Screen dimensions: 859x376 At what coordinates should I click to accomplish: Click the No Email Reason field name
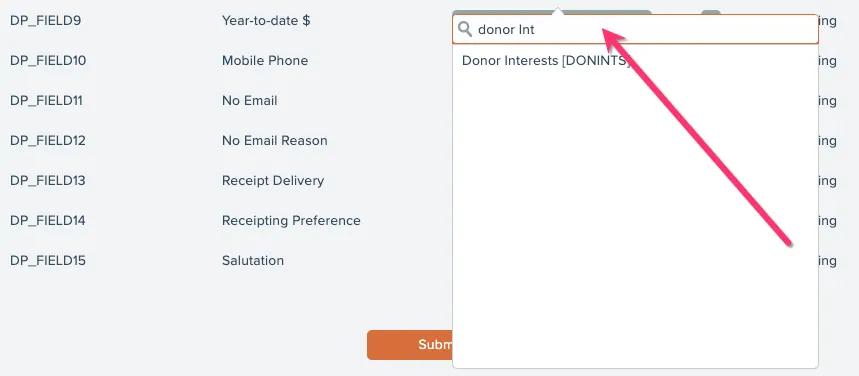pyautogui.click(x=274, y=141)
